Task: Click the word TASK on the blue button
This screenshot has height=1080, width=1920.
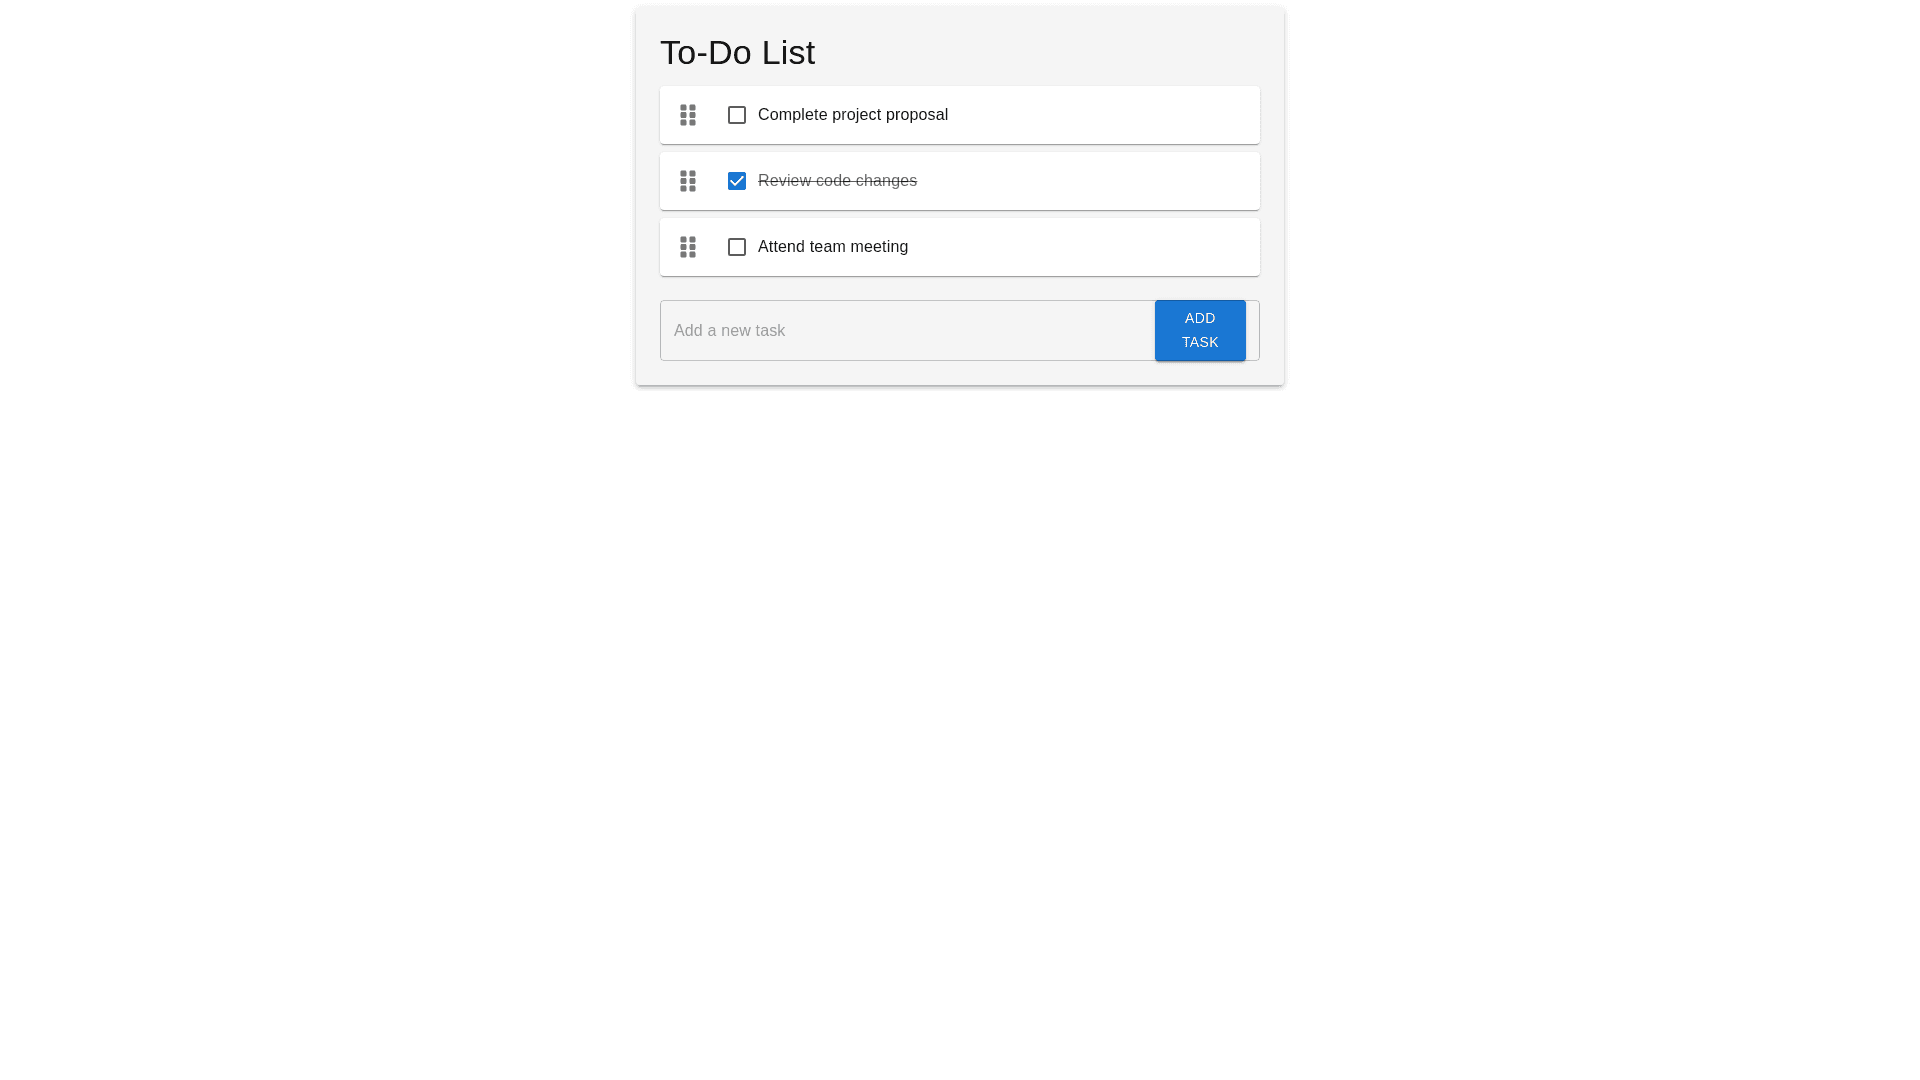Action: pos(1200,342)
